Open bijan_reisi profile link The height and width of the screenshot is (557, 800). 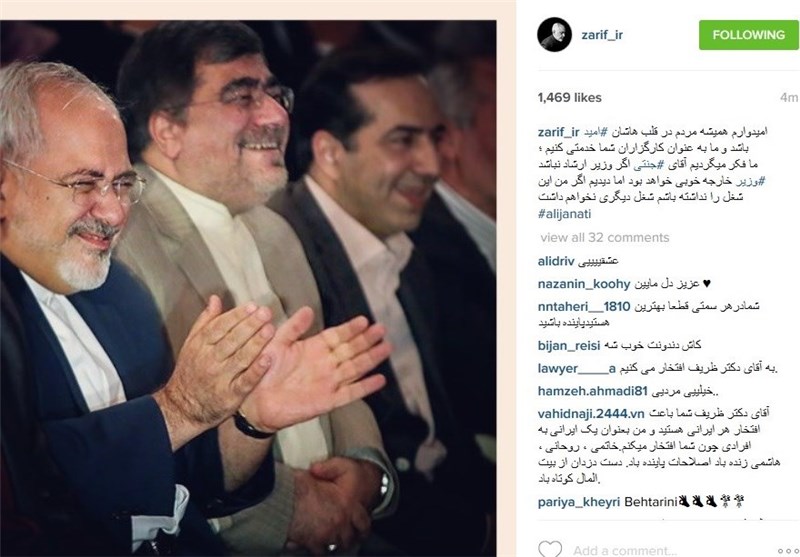pyautogui.click(x=568, y=346)
